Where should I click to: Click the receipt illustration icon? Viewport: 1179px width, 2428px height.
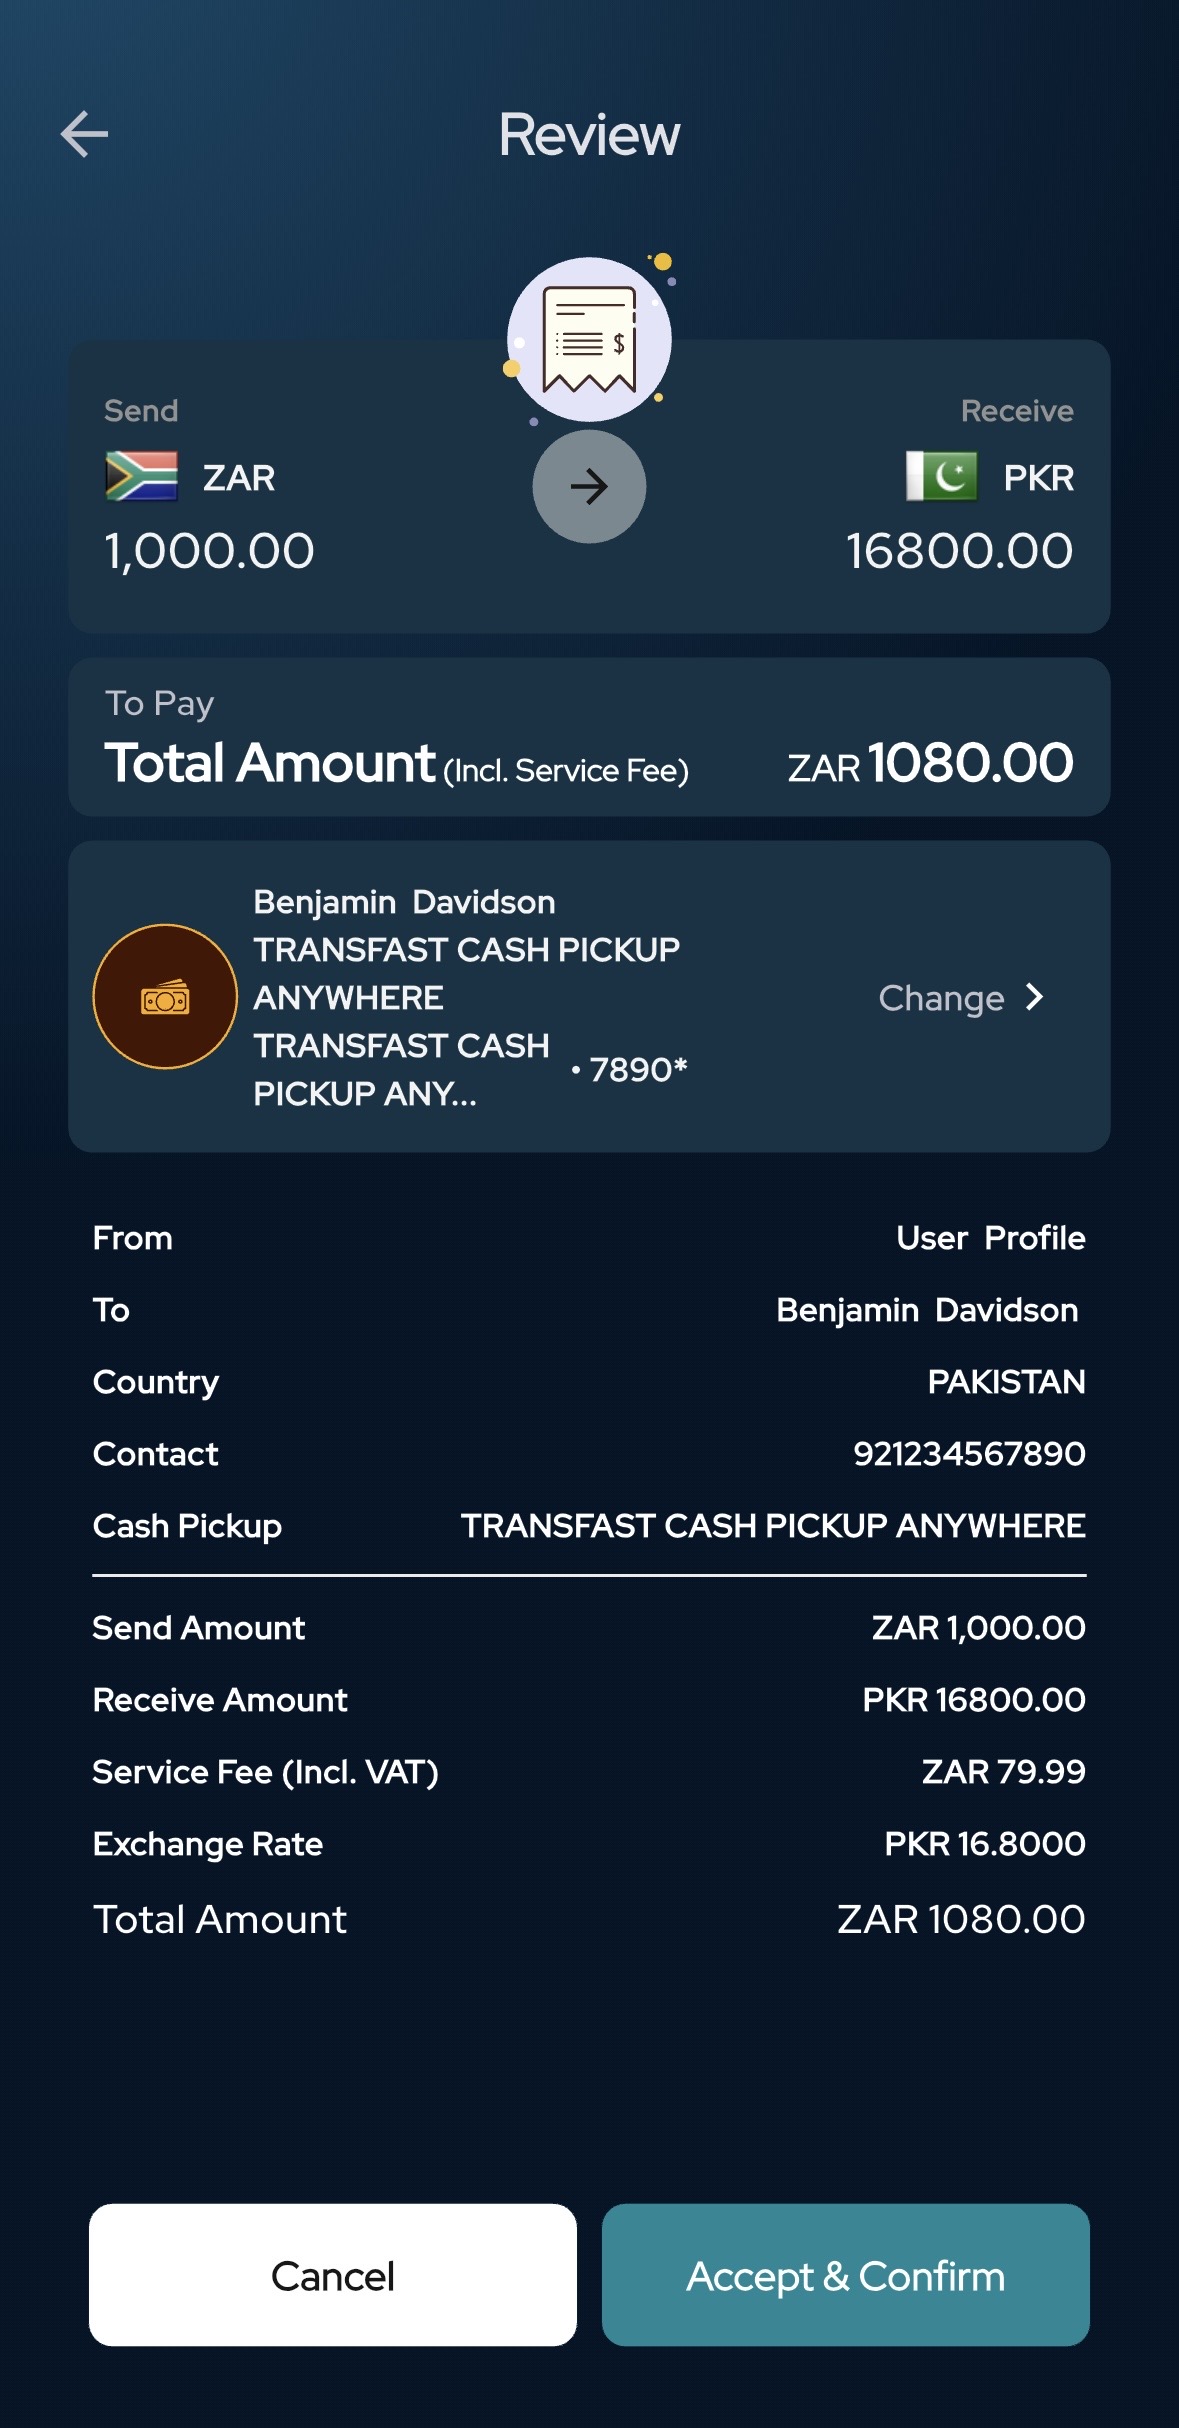[x=589, y=340]
